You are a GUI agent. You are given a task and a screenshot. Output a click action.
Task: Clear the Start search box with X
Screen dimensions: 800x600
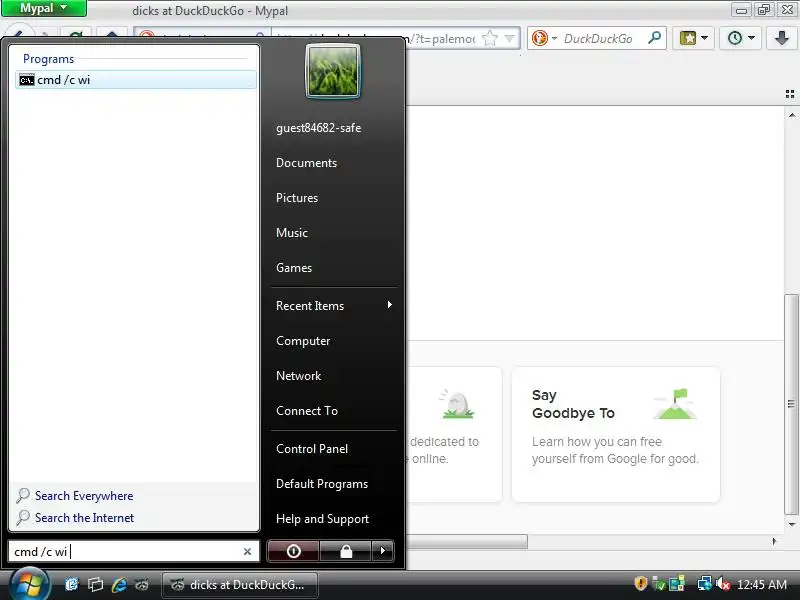click(x=247, y=552)
